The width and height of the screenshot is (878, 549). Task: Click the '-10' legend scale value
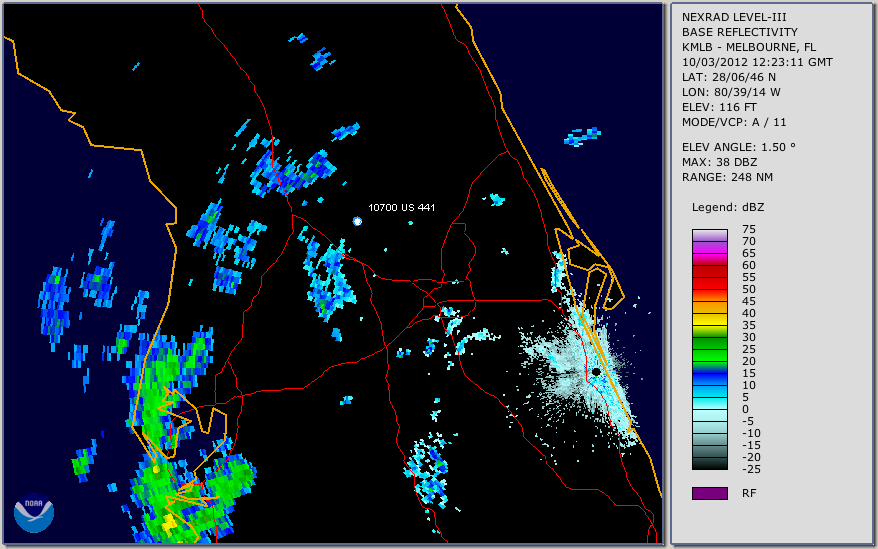pyautogui.click(x=751, y=433)
